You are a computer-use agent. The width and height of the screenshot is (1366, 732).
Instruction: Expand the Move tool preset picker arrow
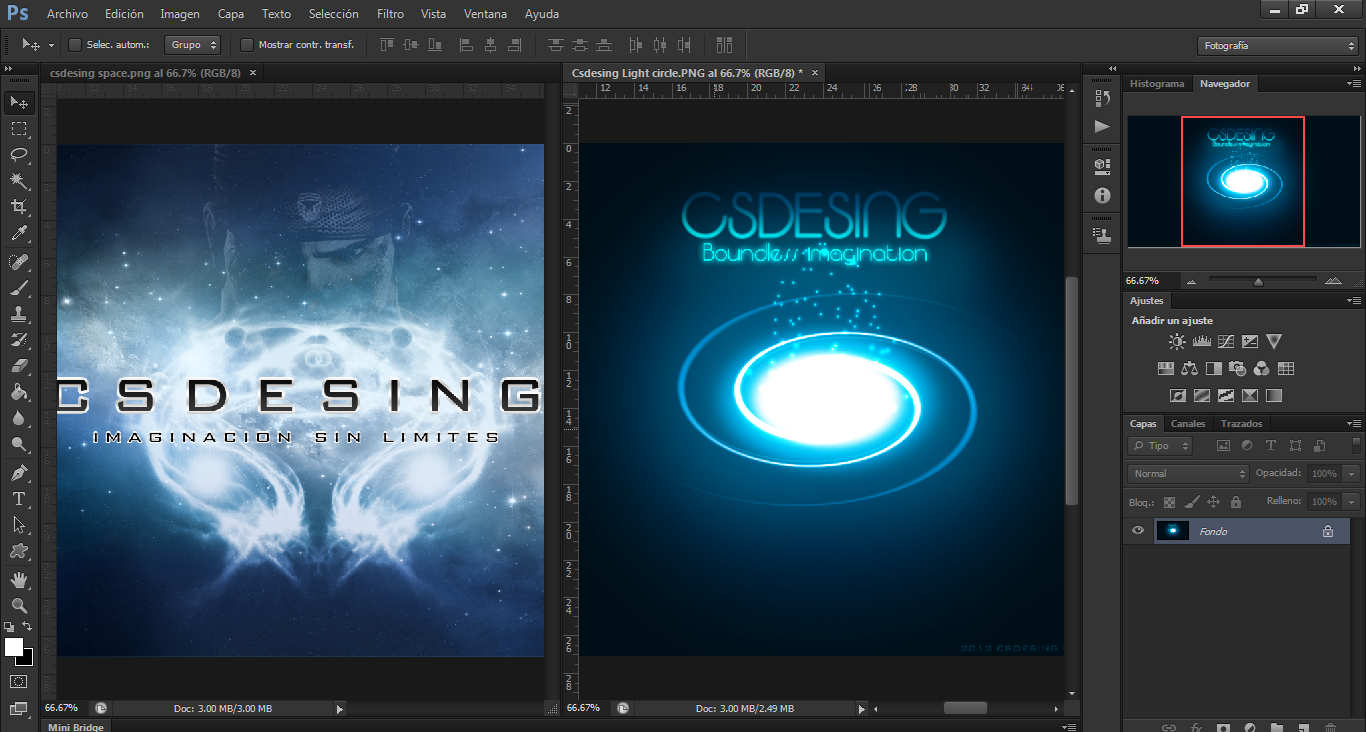coord(50,46)
